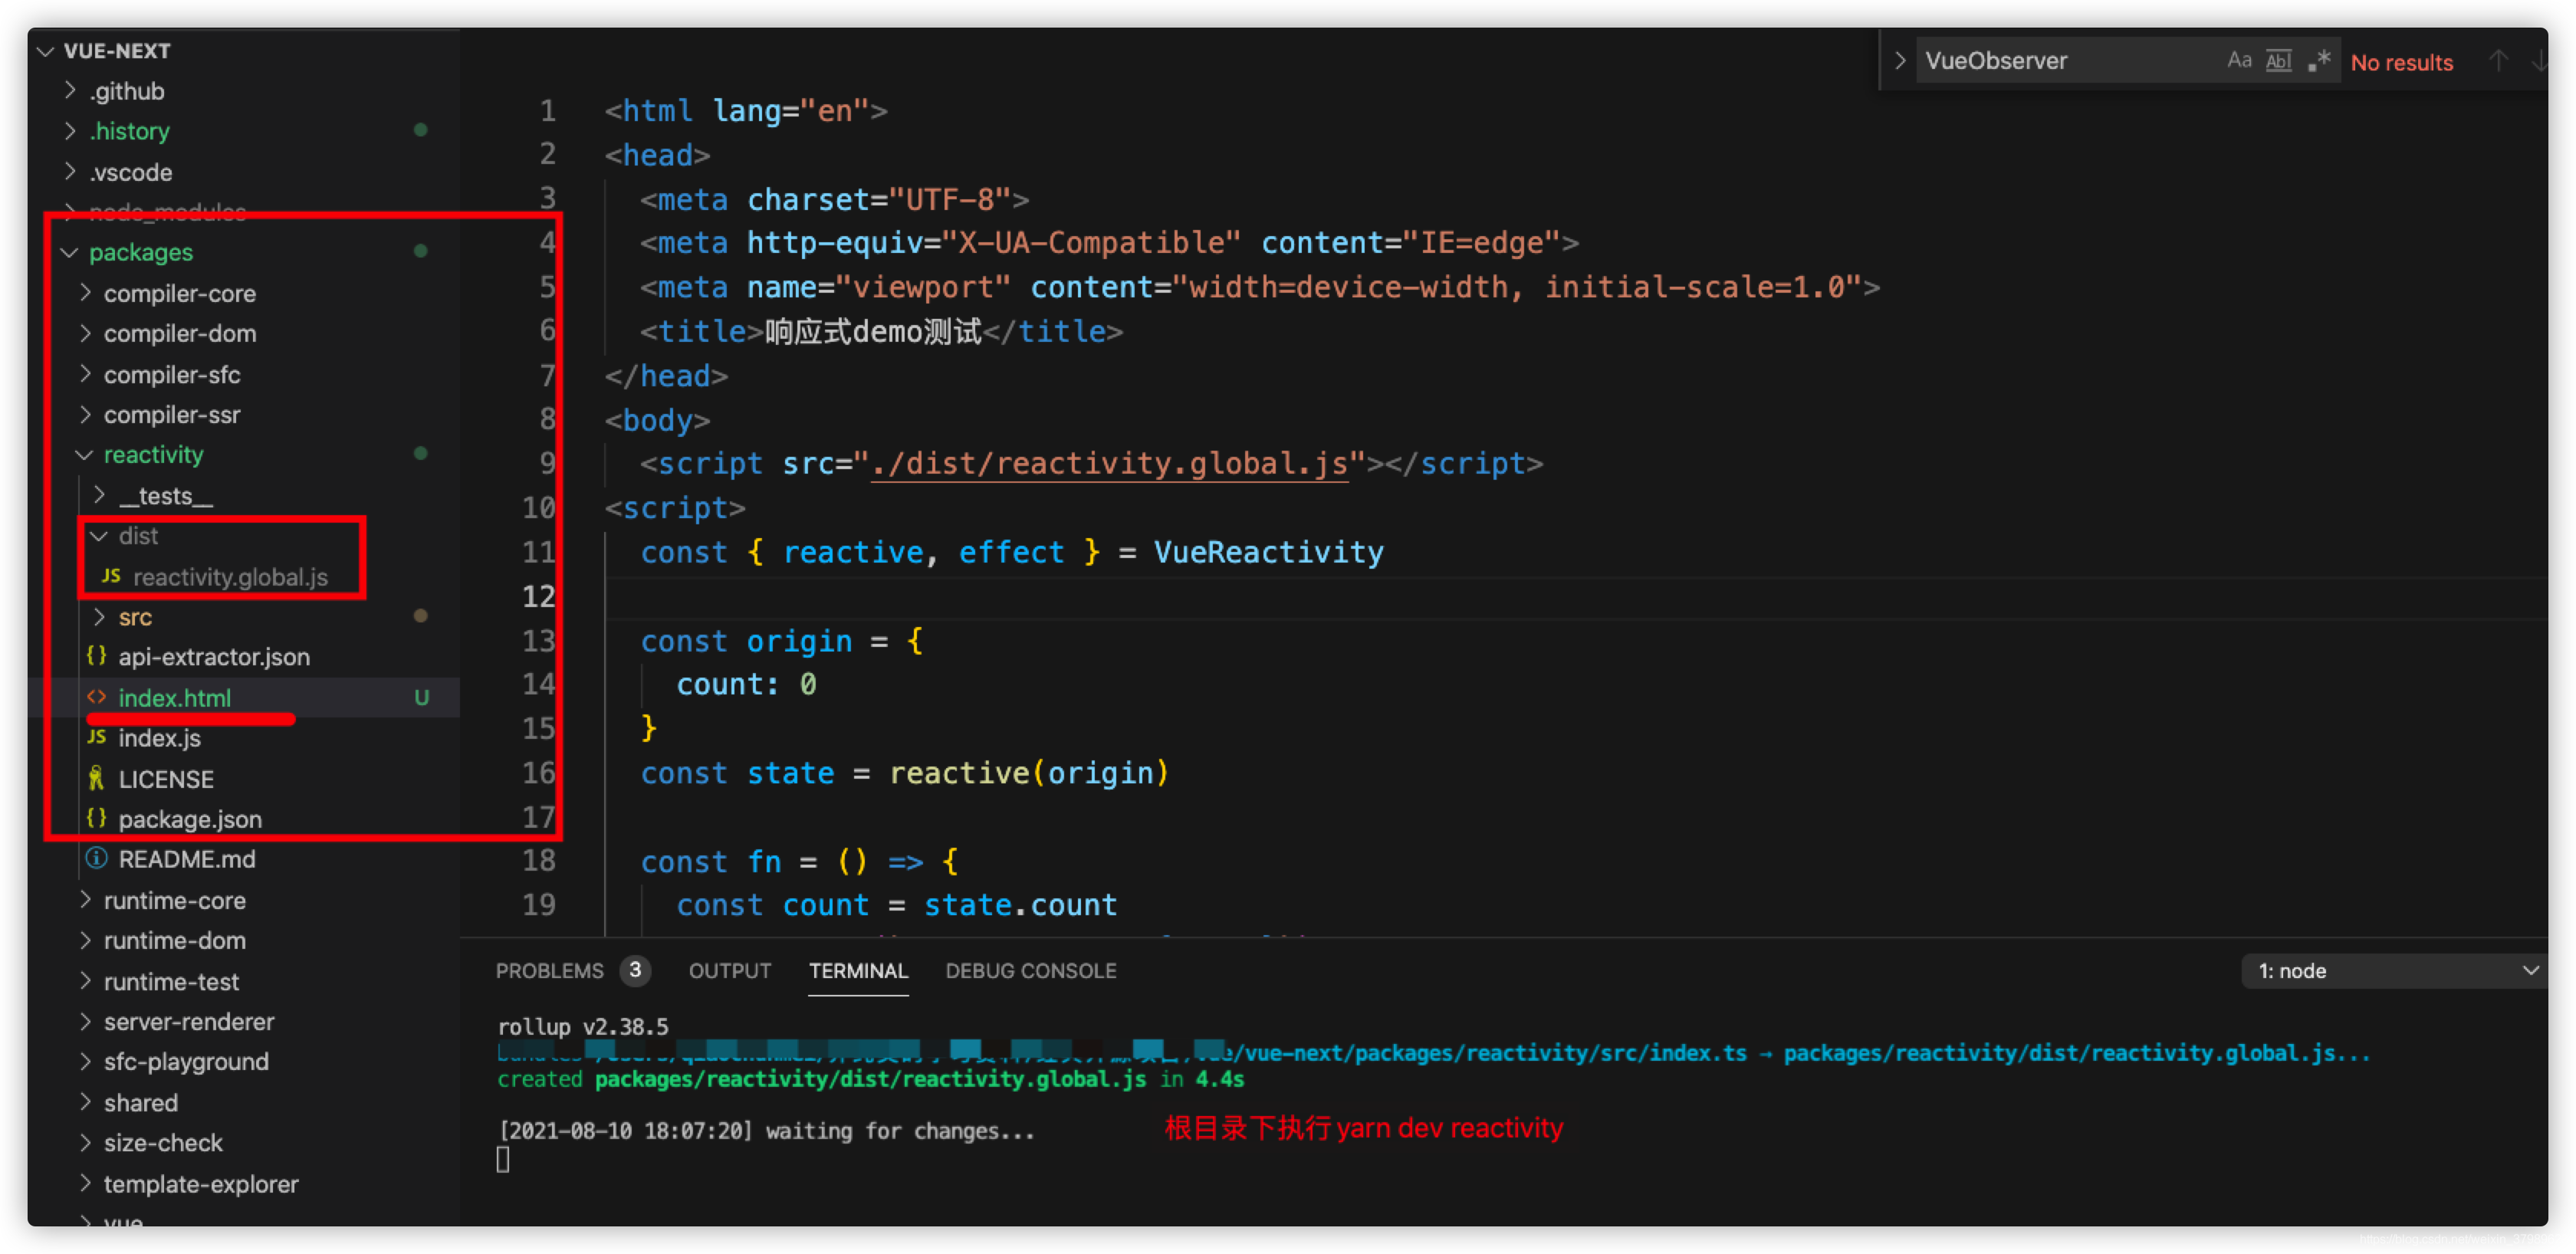
Task: Click the packages folder name
Action: tap(141, 252)
